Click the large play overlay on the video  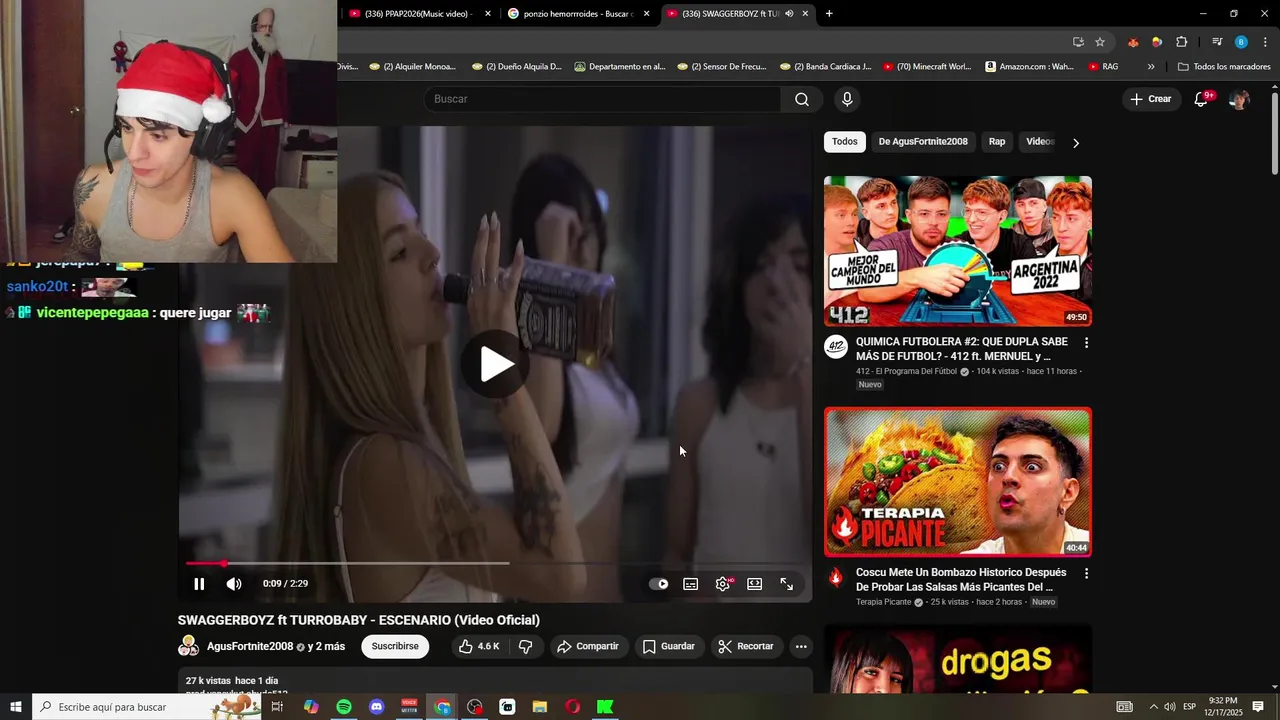[x=496, y=364]
